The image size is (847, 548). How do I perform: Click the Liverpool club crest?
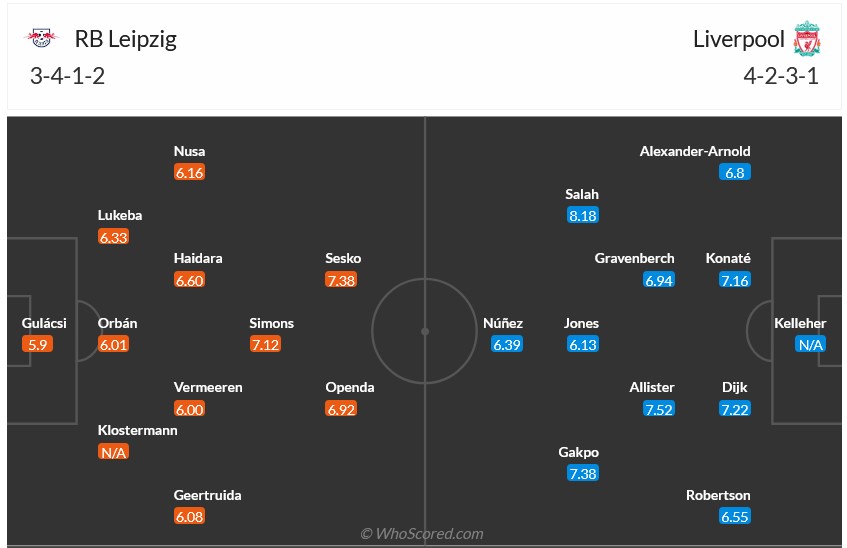click(805, 39)
